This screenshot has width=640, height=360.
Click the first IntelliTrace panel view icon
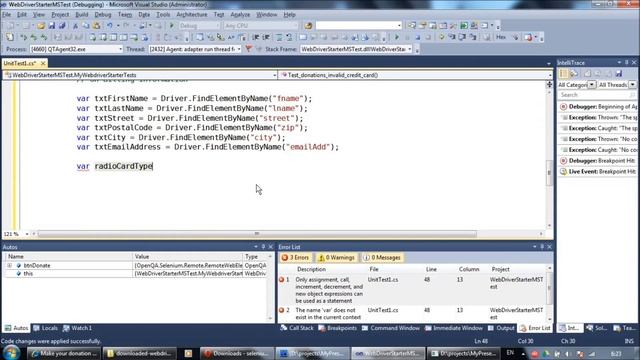tap(563, 73)
